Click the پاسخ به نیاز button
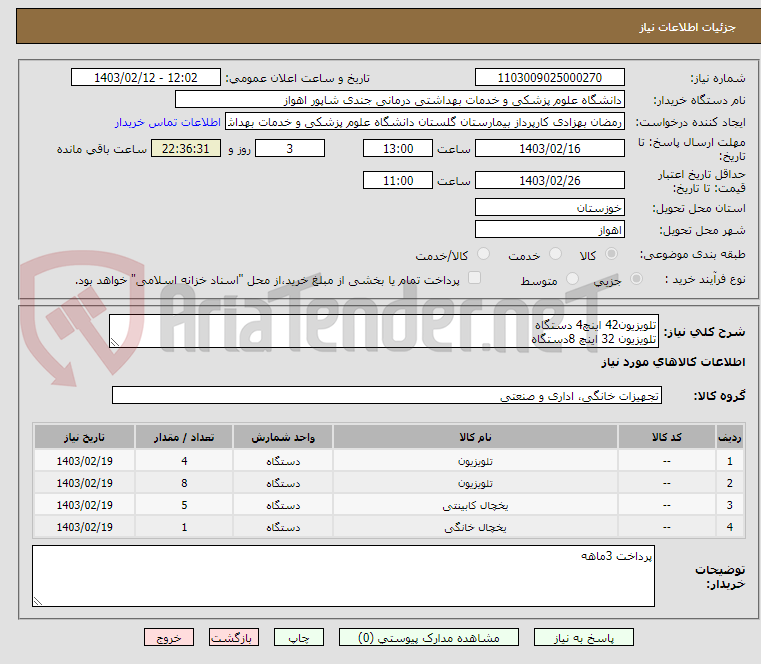761x664 pixels. [x=584, y=637]
